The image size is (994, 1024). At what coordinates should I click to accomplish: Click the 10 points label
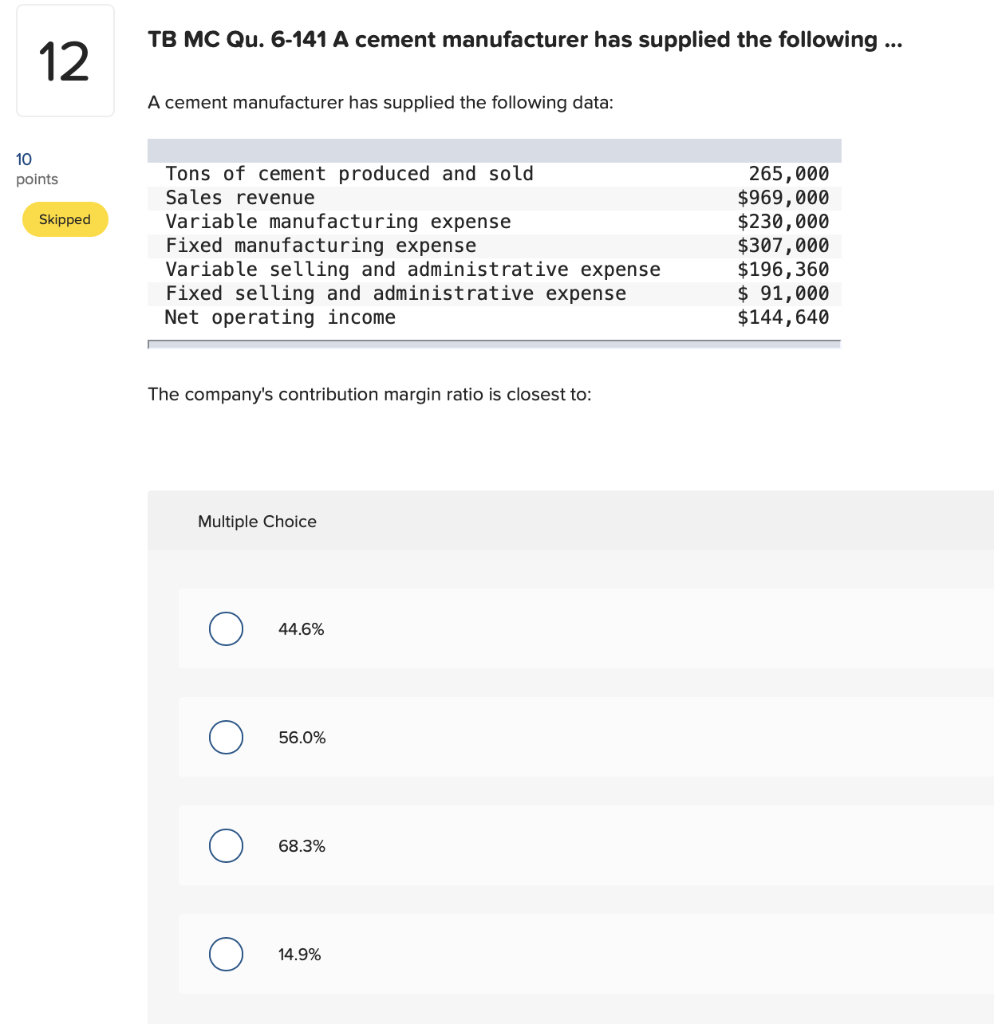point(37,169)
